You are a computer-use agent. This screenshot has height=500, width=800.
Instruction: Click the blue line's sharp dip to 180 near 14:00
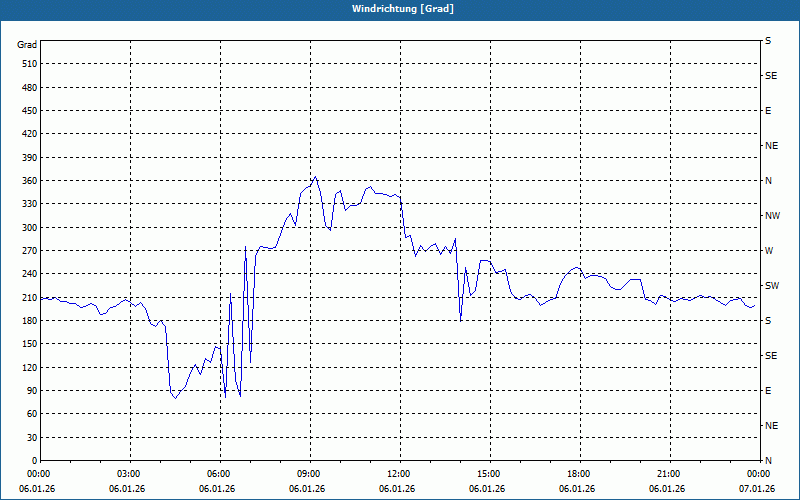[461, 321]
